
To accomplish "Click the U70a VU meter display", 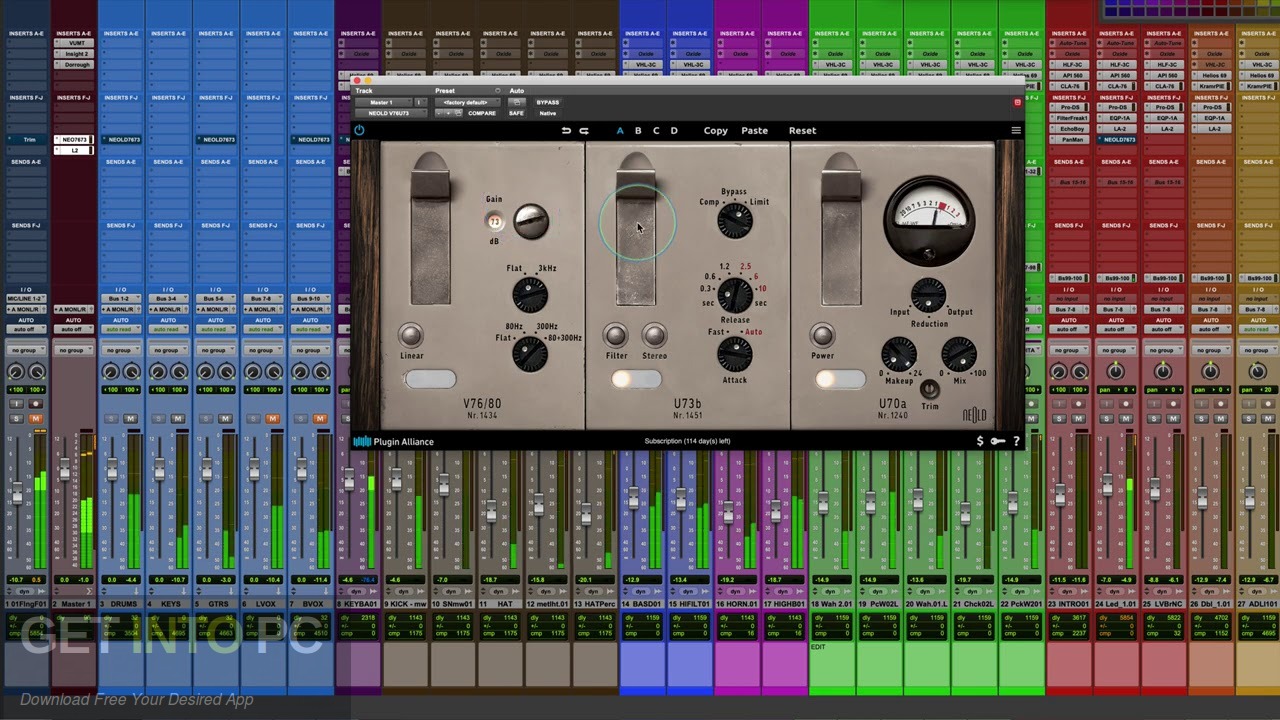I will coord(930,219).
